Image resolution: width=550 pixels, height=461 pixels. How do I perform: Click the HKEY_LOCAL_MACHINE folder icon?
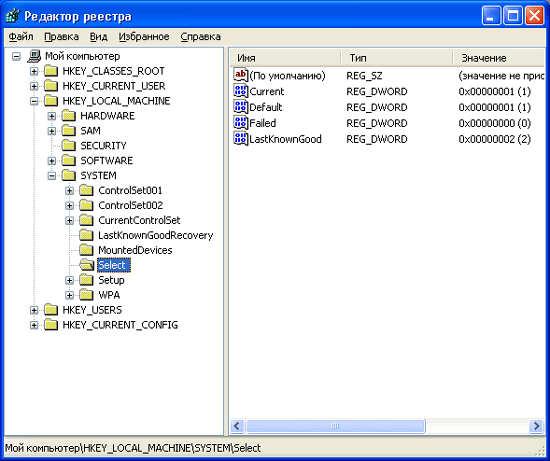pos(51,101)
